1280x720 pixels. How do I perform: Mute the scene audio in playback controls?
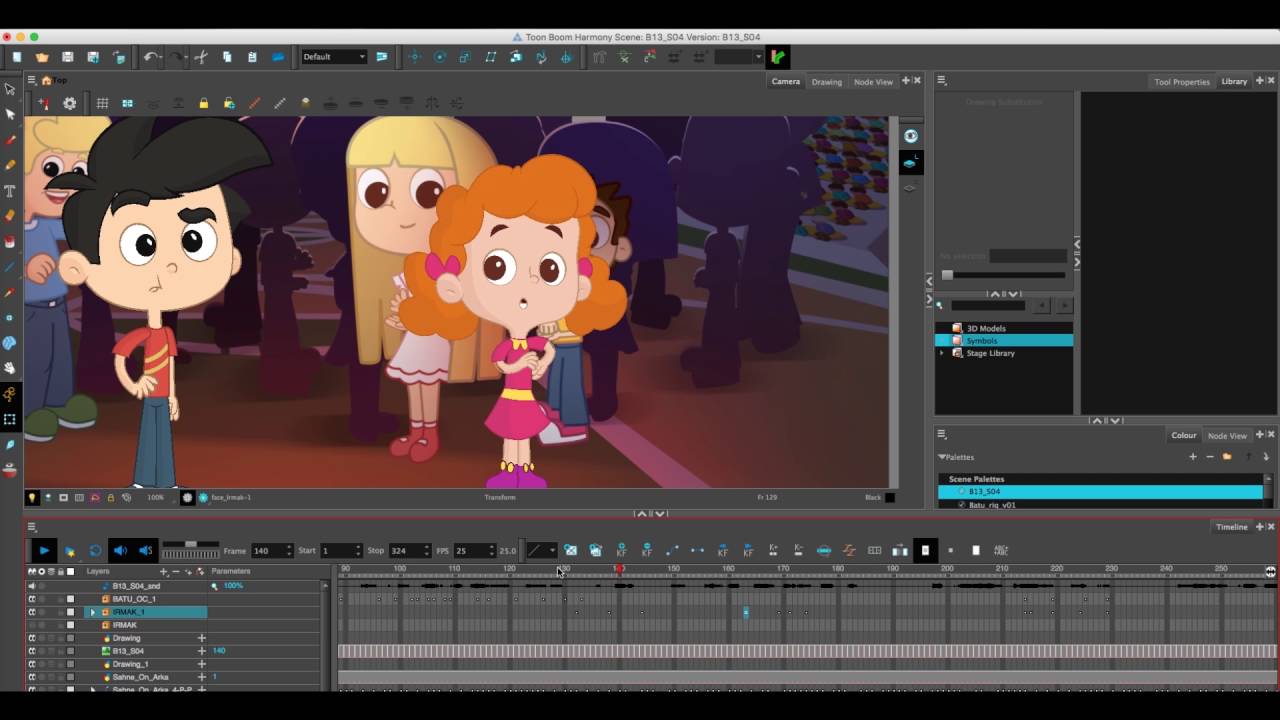click(120, 550)
